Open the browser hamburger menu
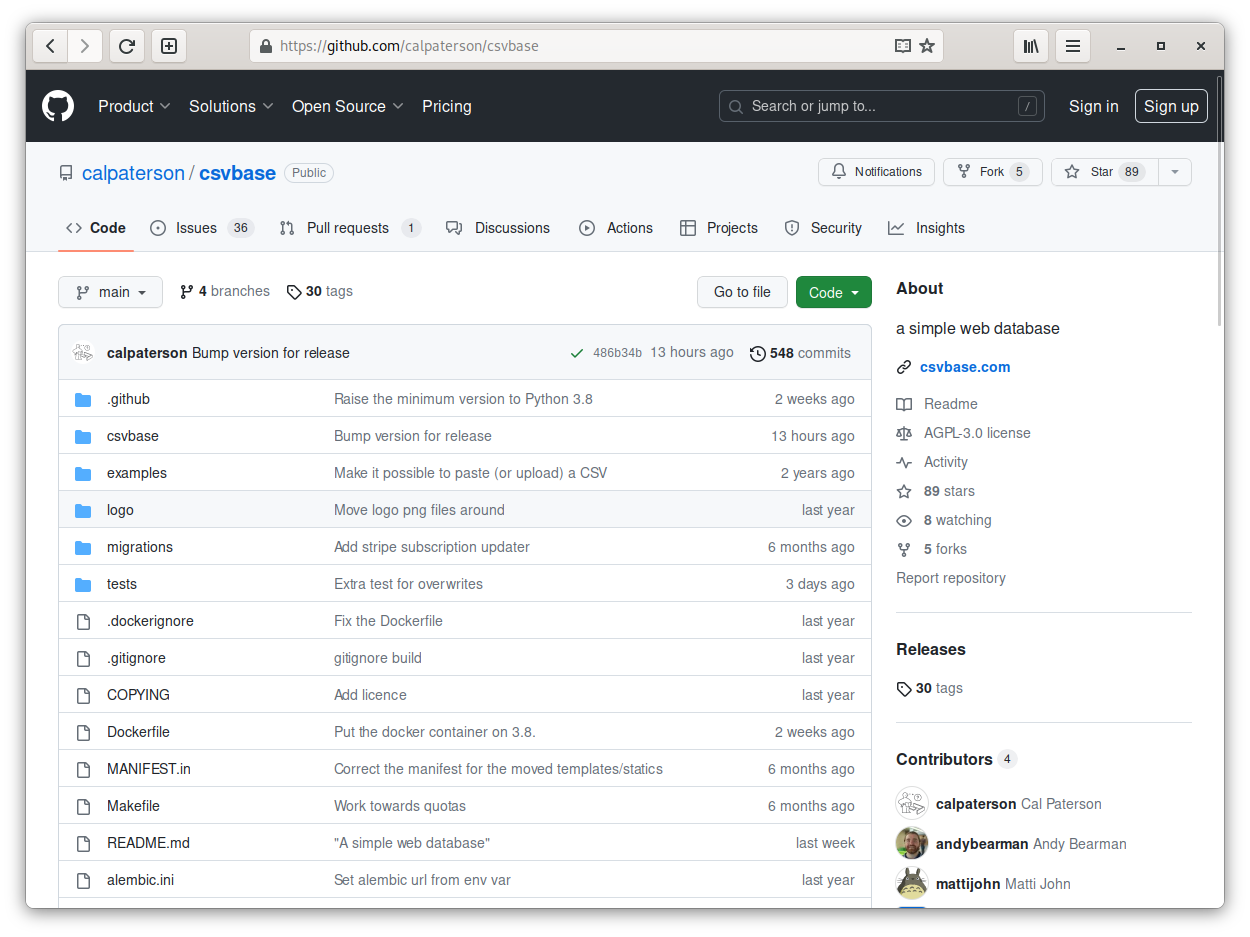The height and width of the screenshot is (937, 1250). [x=1073, y=46]
